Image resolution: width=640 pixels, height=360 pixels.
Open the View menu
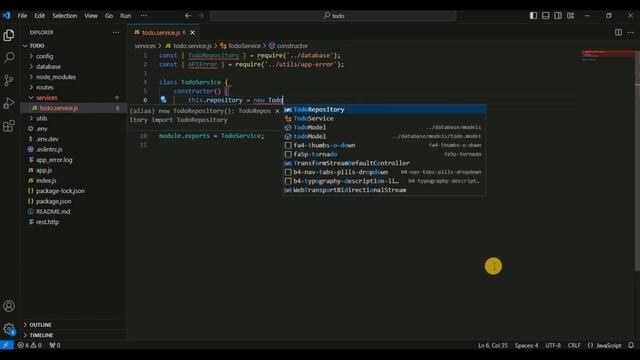(x=91, y=16)
